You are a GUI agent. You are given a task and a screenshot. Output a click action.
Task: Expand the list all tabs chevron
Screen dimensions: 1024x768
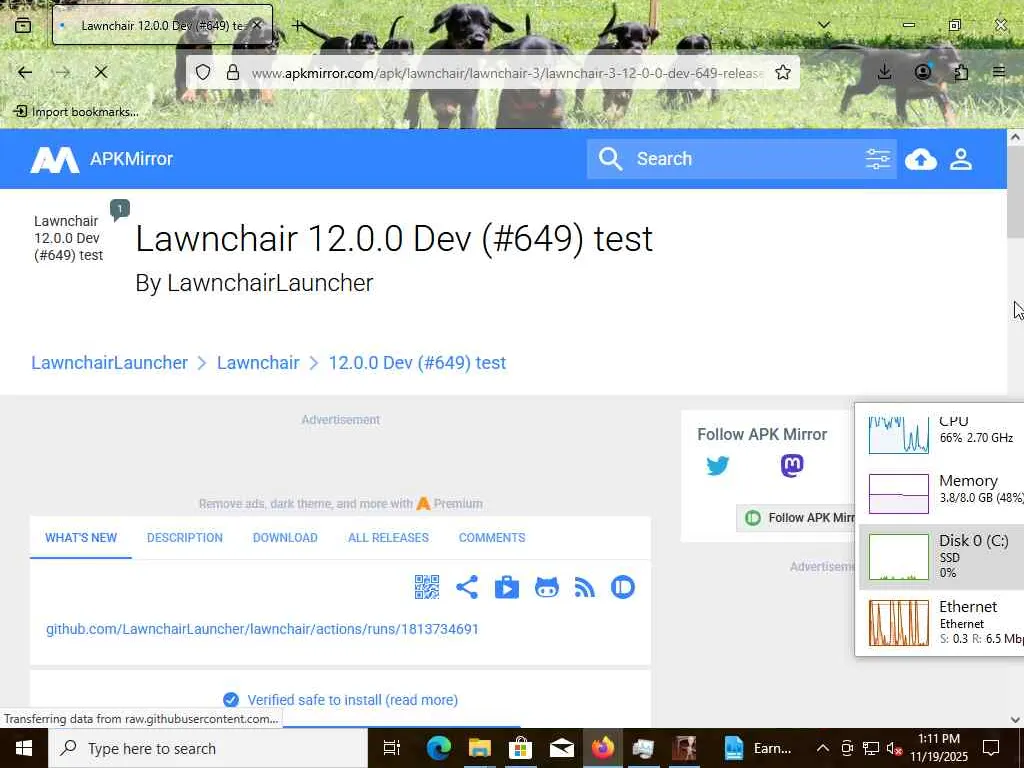[x=824, y=25]
